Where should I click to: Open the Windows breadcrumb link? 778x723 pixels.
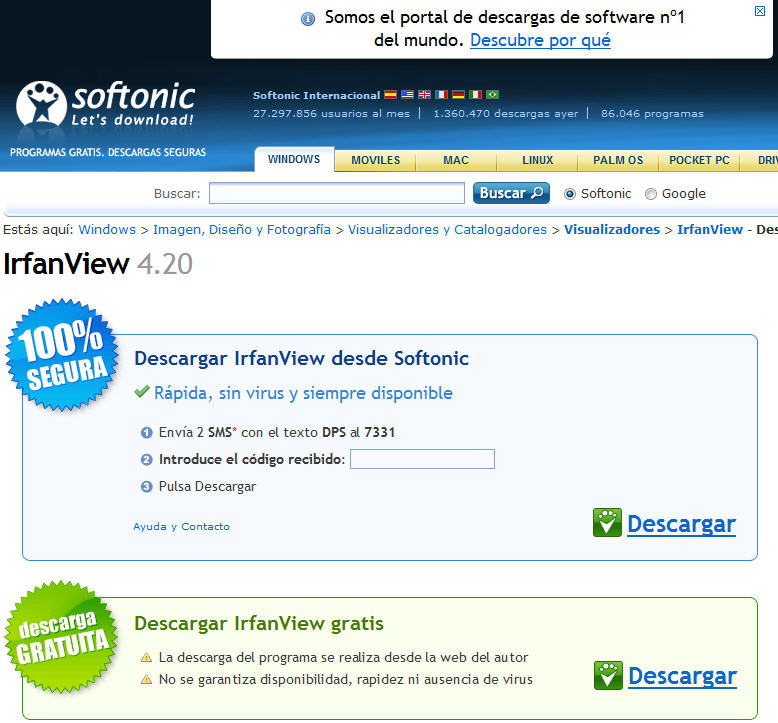[x=107, y=229]
